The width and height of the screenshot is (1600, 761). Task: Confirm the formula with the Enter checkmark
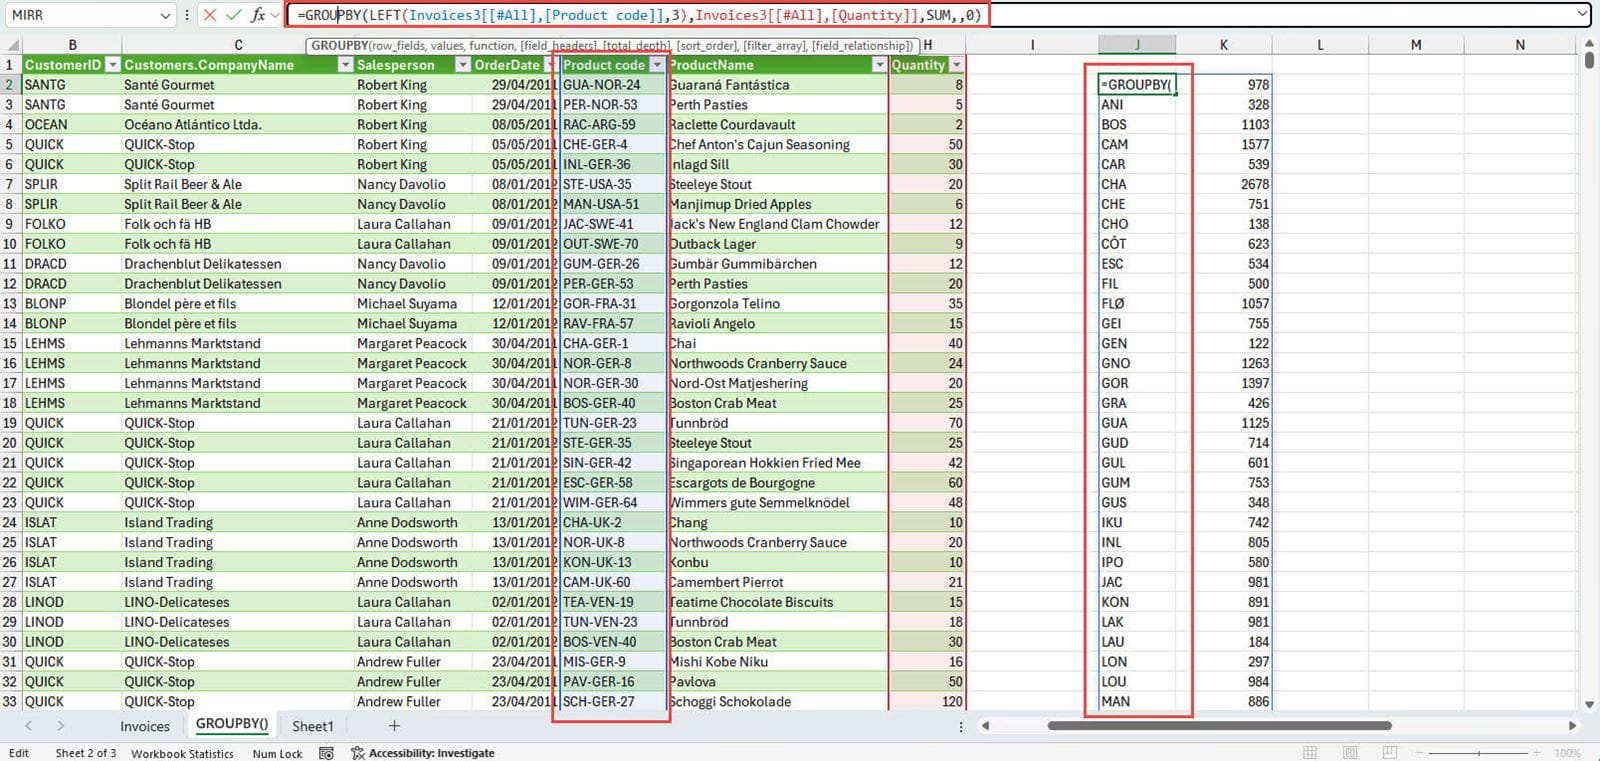[233, 15]
